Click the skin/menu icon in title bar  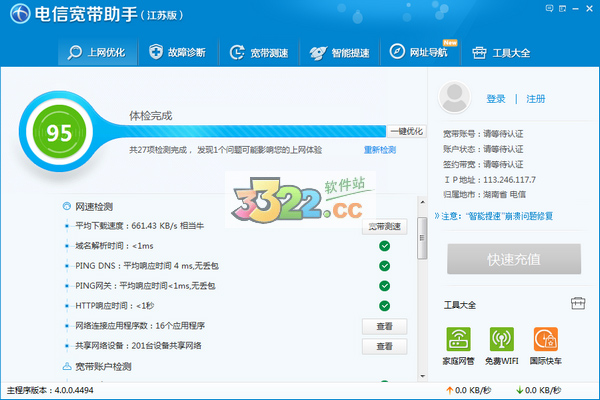coord(562,8)
